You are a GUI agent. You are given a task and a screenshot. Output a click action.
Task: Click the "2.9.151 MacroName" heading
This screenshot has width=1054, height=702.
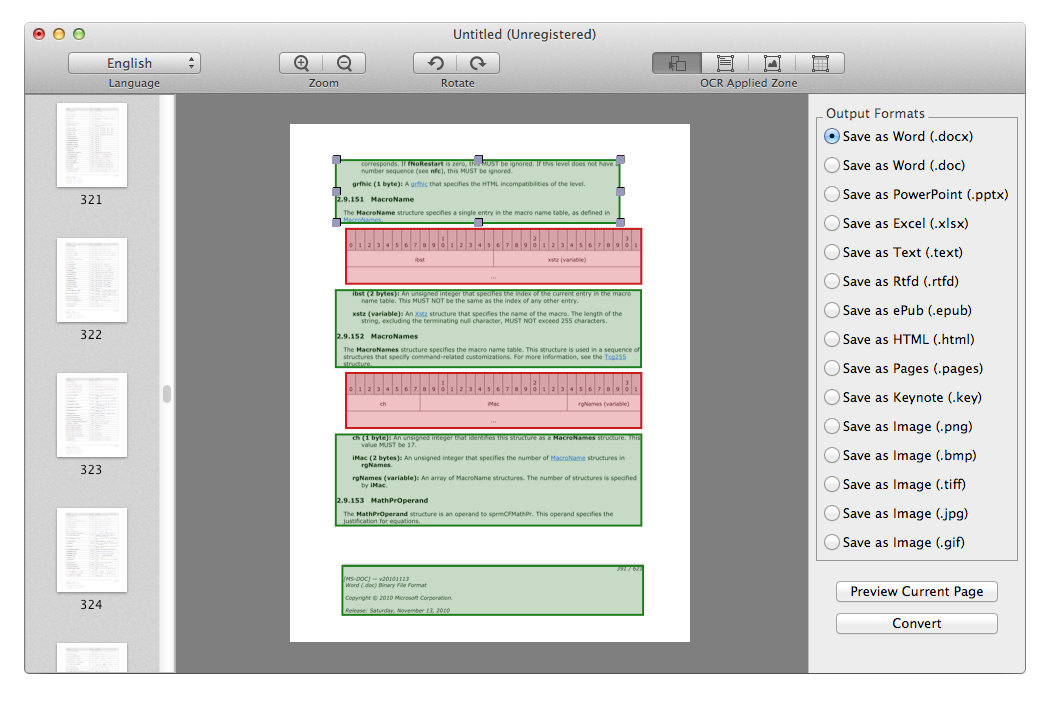pos(375,200)
